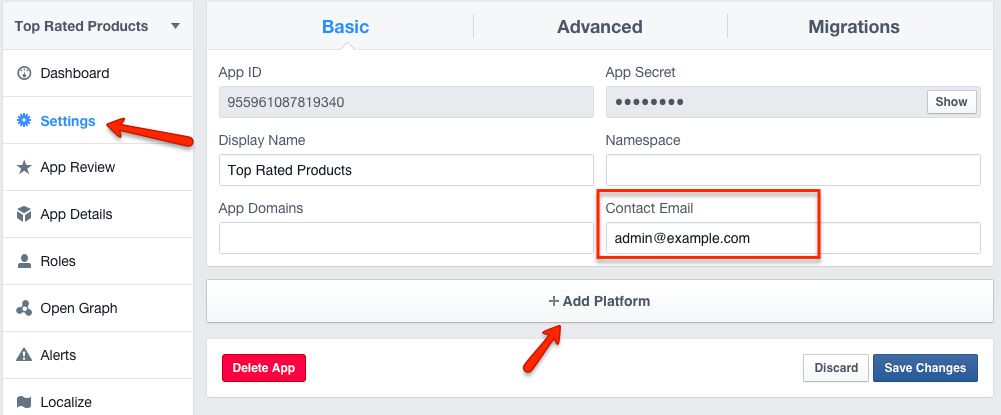
Task: Click the Open Graph nodes icon
Action: pos(24,309)
